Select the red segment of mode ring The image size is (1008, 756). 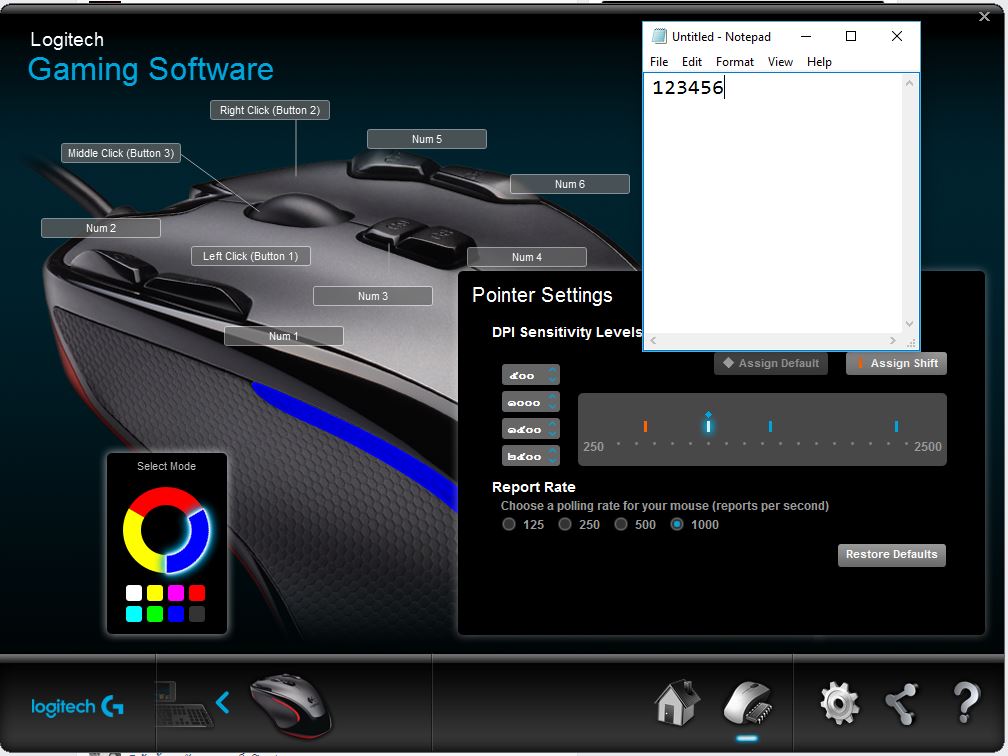[166, 498]
